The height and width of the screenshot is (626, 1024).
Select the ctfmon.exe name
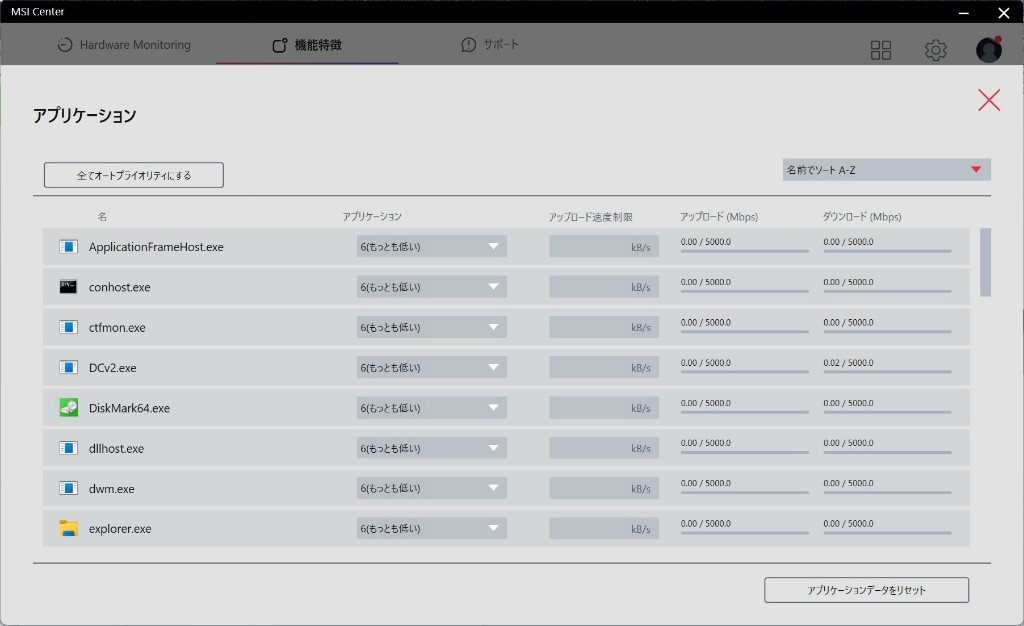tap(117, 328)
